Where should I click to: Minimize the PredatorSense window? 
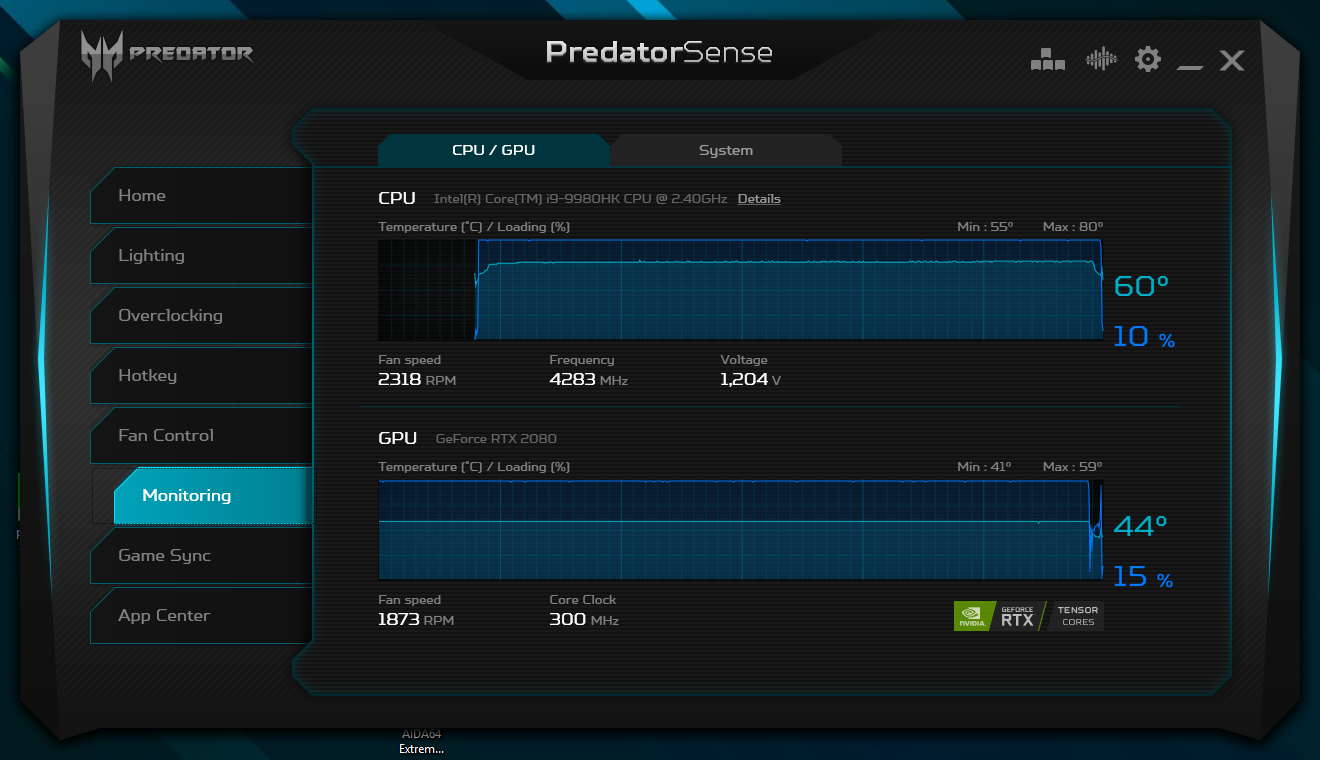click(x=1190, y=67)
